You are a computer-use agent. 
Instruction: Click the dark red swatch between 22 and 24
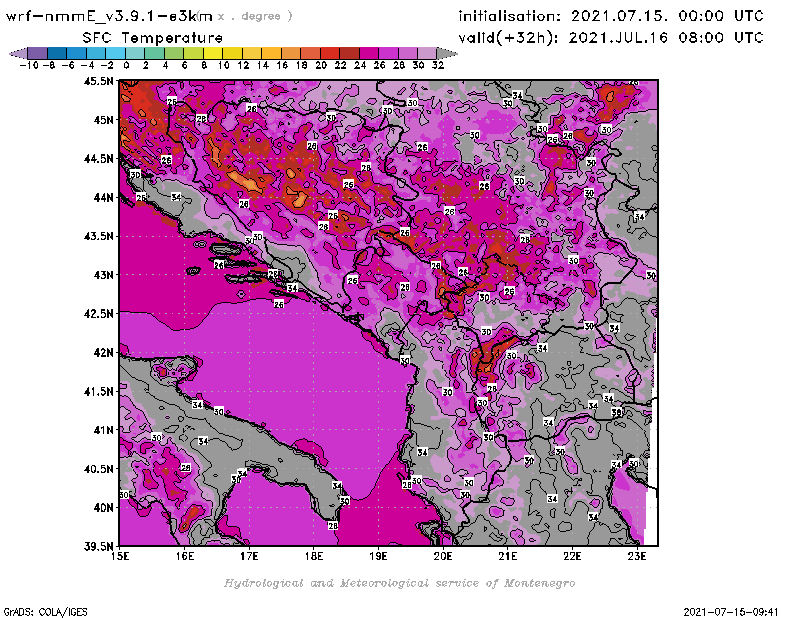point(349,53)
